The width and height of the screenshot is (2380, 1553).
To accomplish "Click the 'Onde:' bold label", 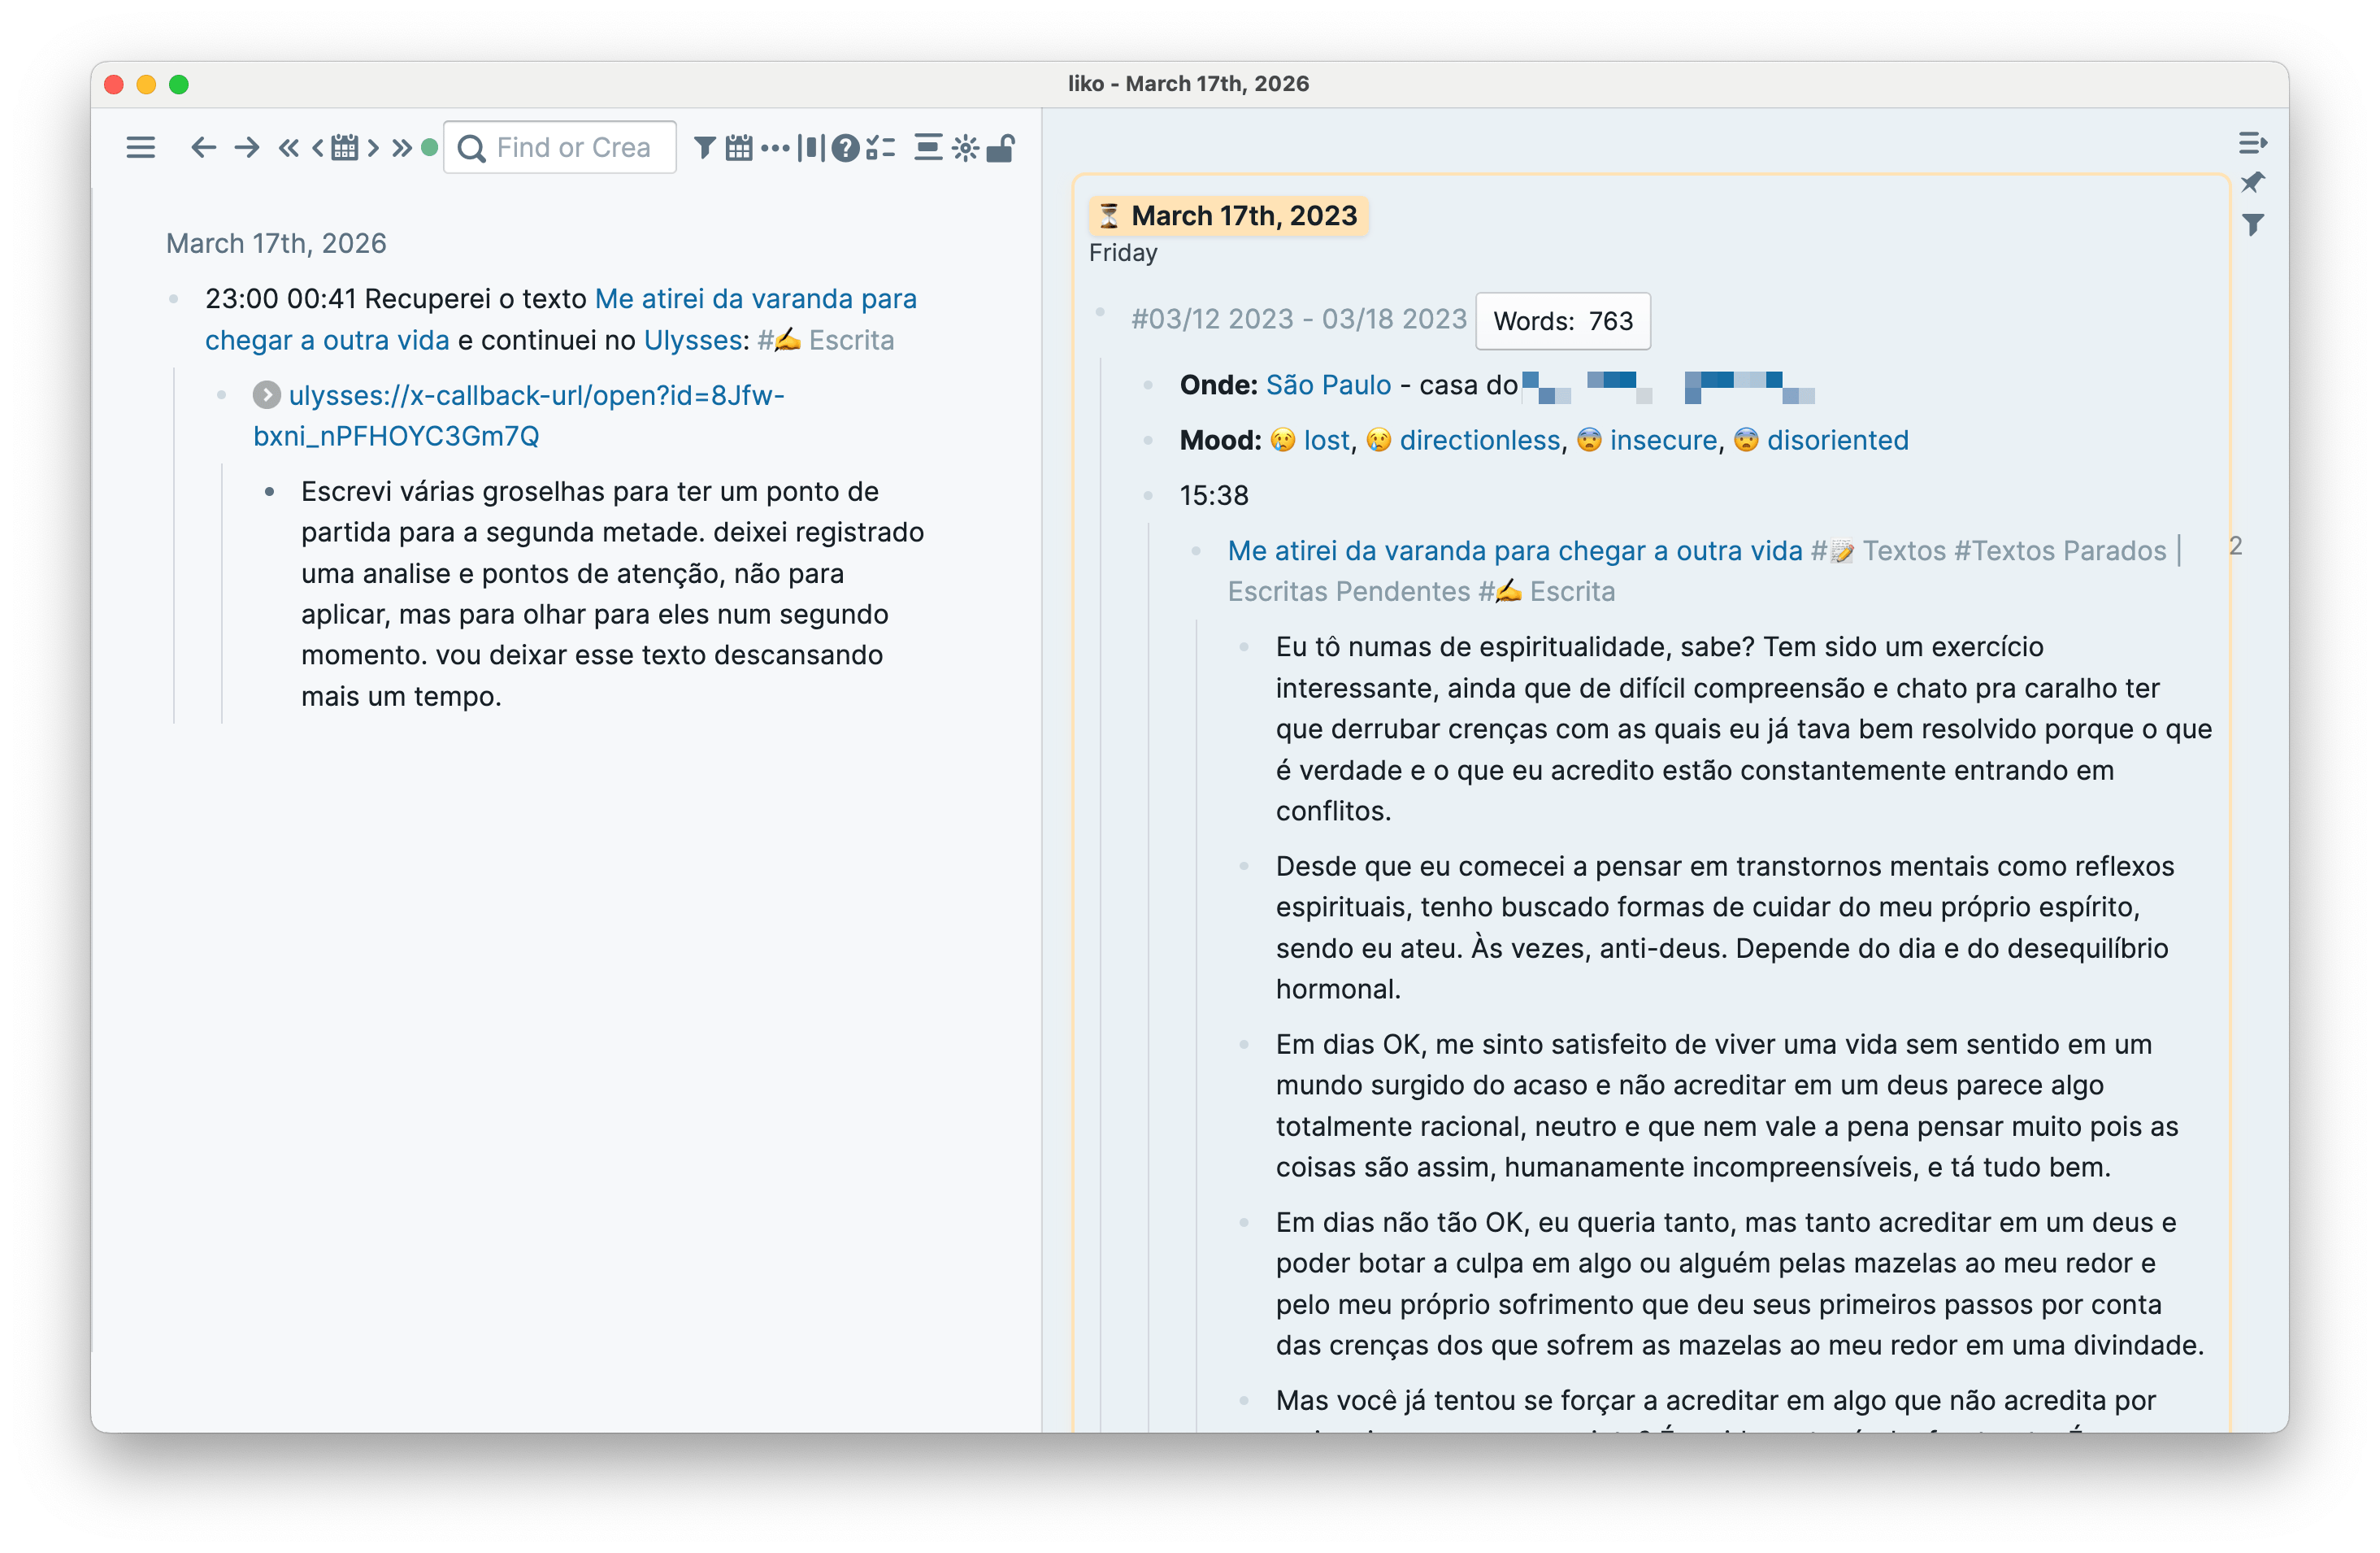I will coord(1219,385).
